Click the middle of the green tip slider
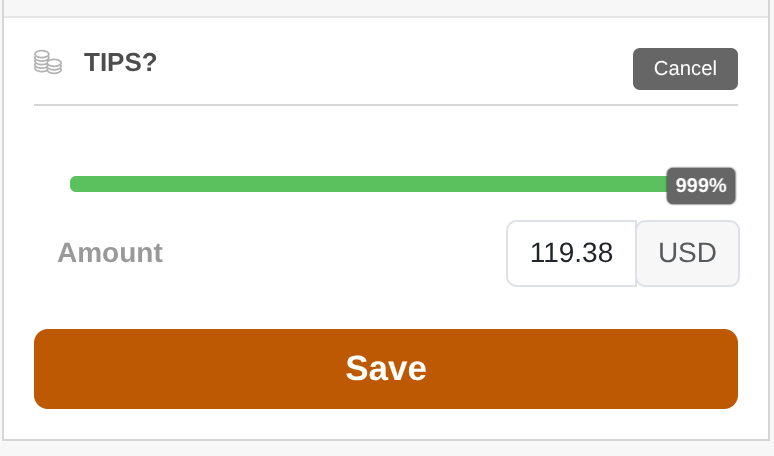This screenshot has height=456, width=774. [x=370, y=184]
